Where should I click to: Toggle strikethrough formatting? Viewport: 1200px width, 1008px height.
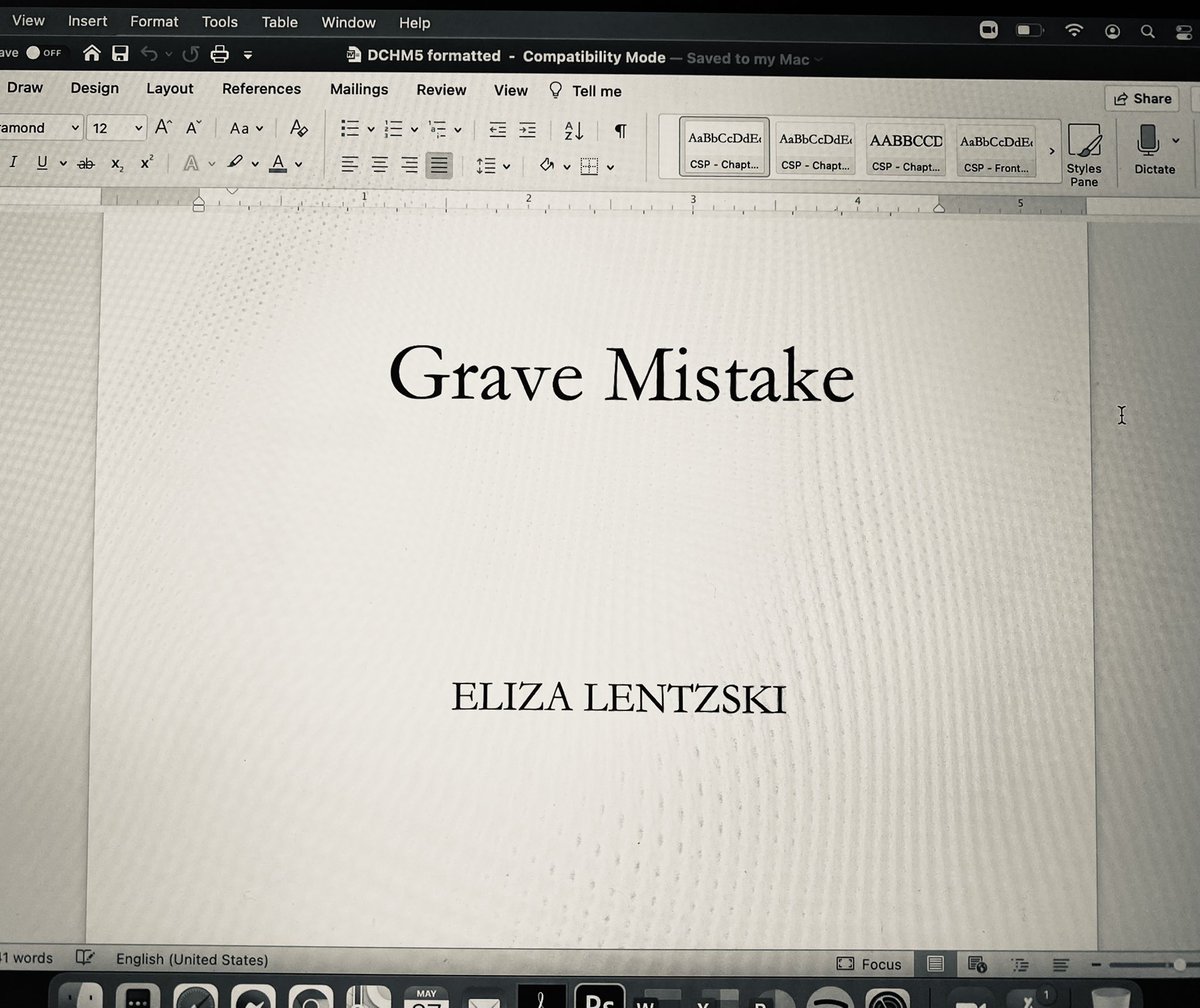coord(86,163)
